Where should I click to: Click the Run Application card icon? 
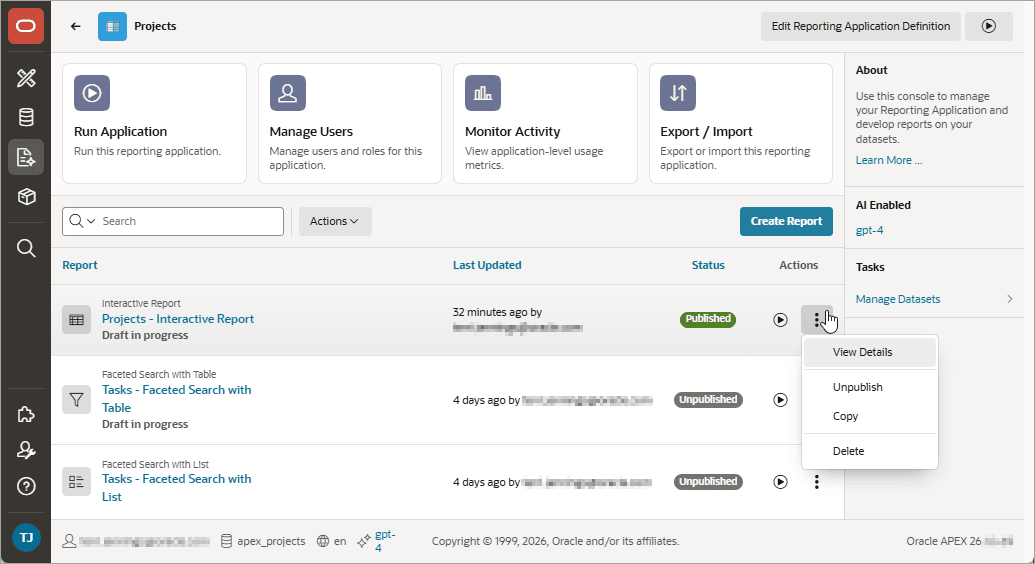tap(92, 93)
